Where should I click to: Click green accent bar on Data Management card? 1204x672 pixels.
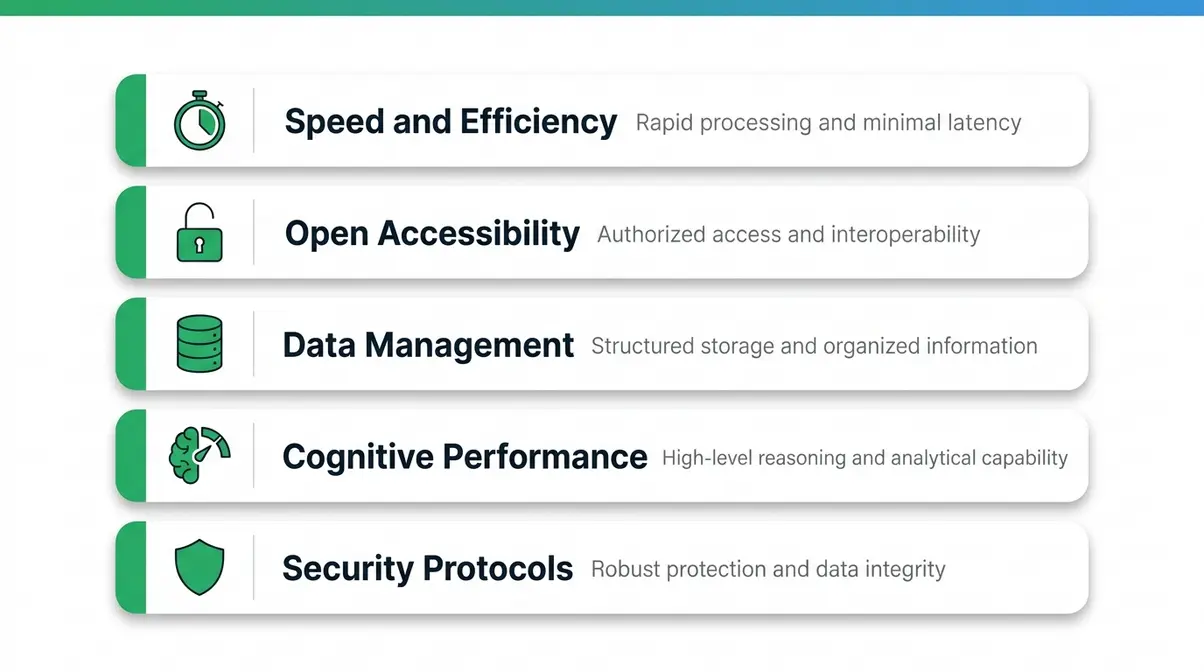pos(131,344)
